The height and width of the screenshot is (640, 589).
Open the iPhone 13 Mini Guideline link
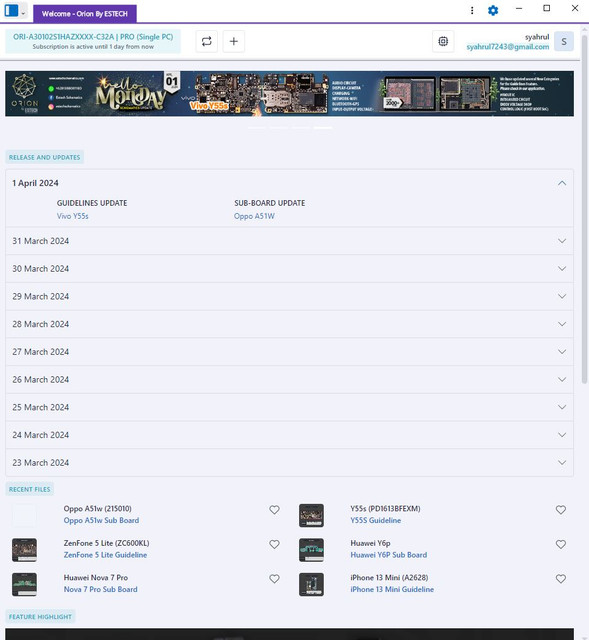click(392, 589)
